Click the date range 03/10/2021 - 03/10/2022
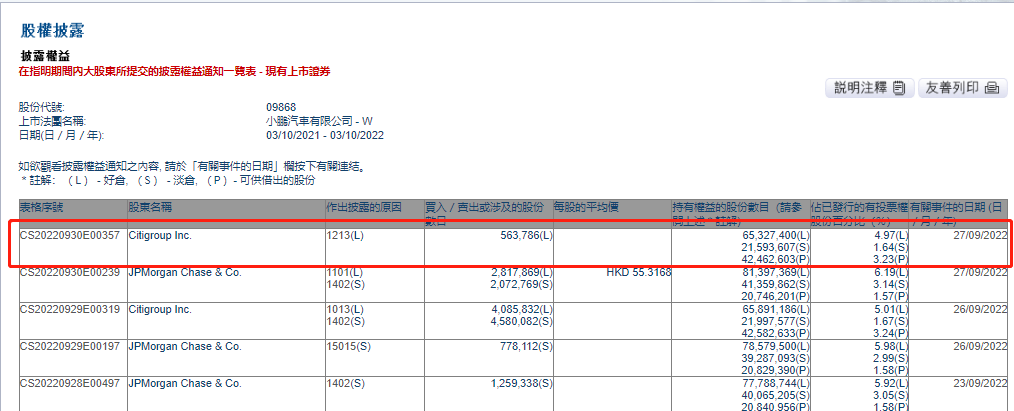Screen dimensions: 1014x411 325,136
